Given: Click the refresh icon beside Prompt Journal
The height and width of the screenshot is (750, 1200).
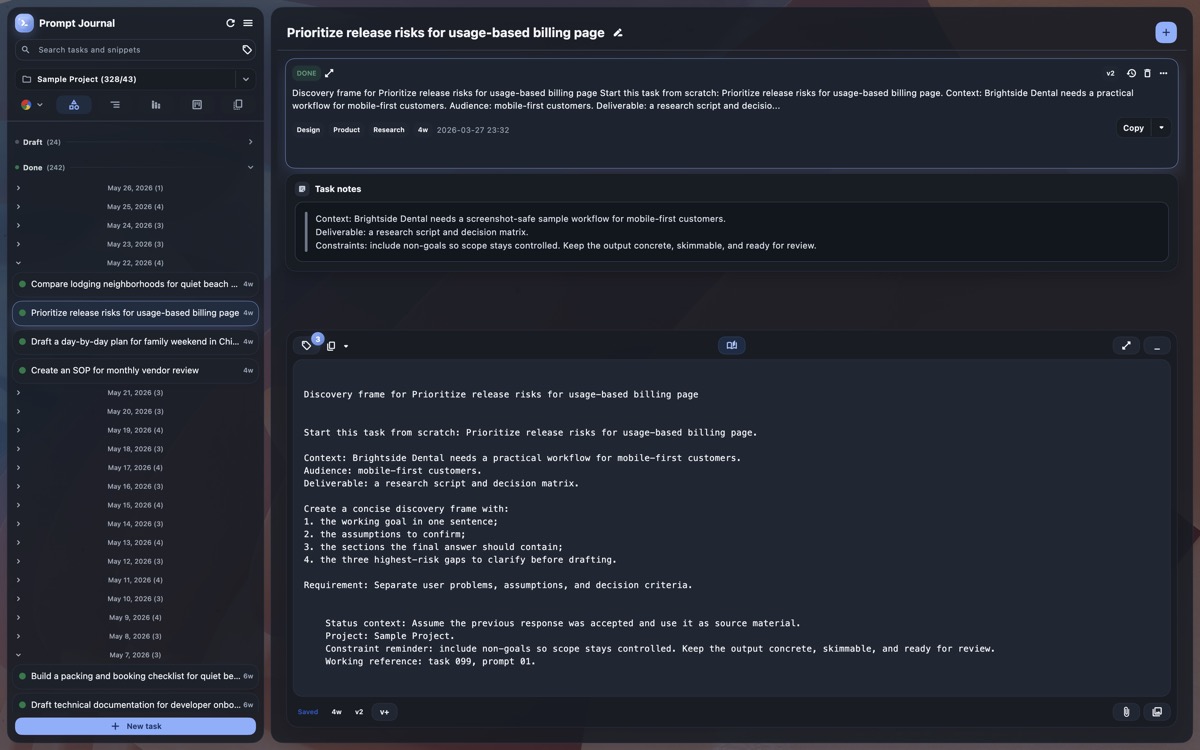Looking at the screenshot, I should pos(231,23).
